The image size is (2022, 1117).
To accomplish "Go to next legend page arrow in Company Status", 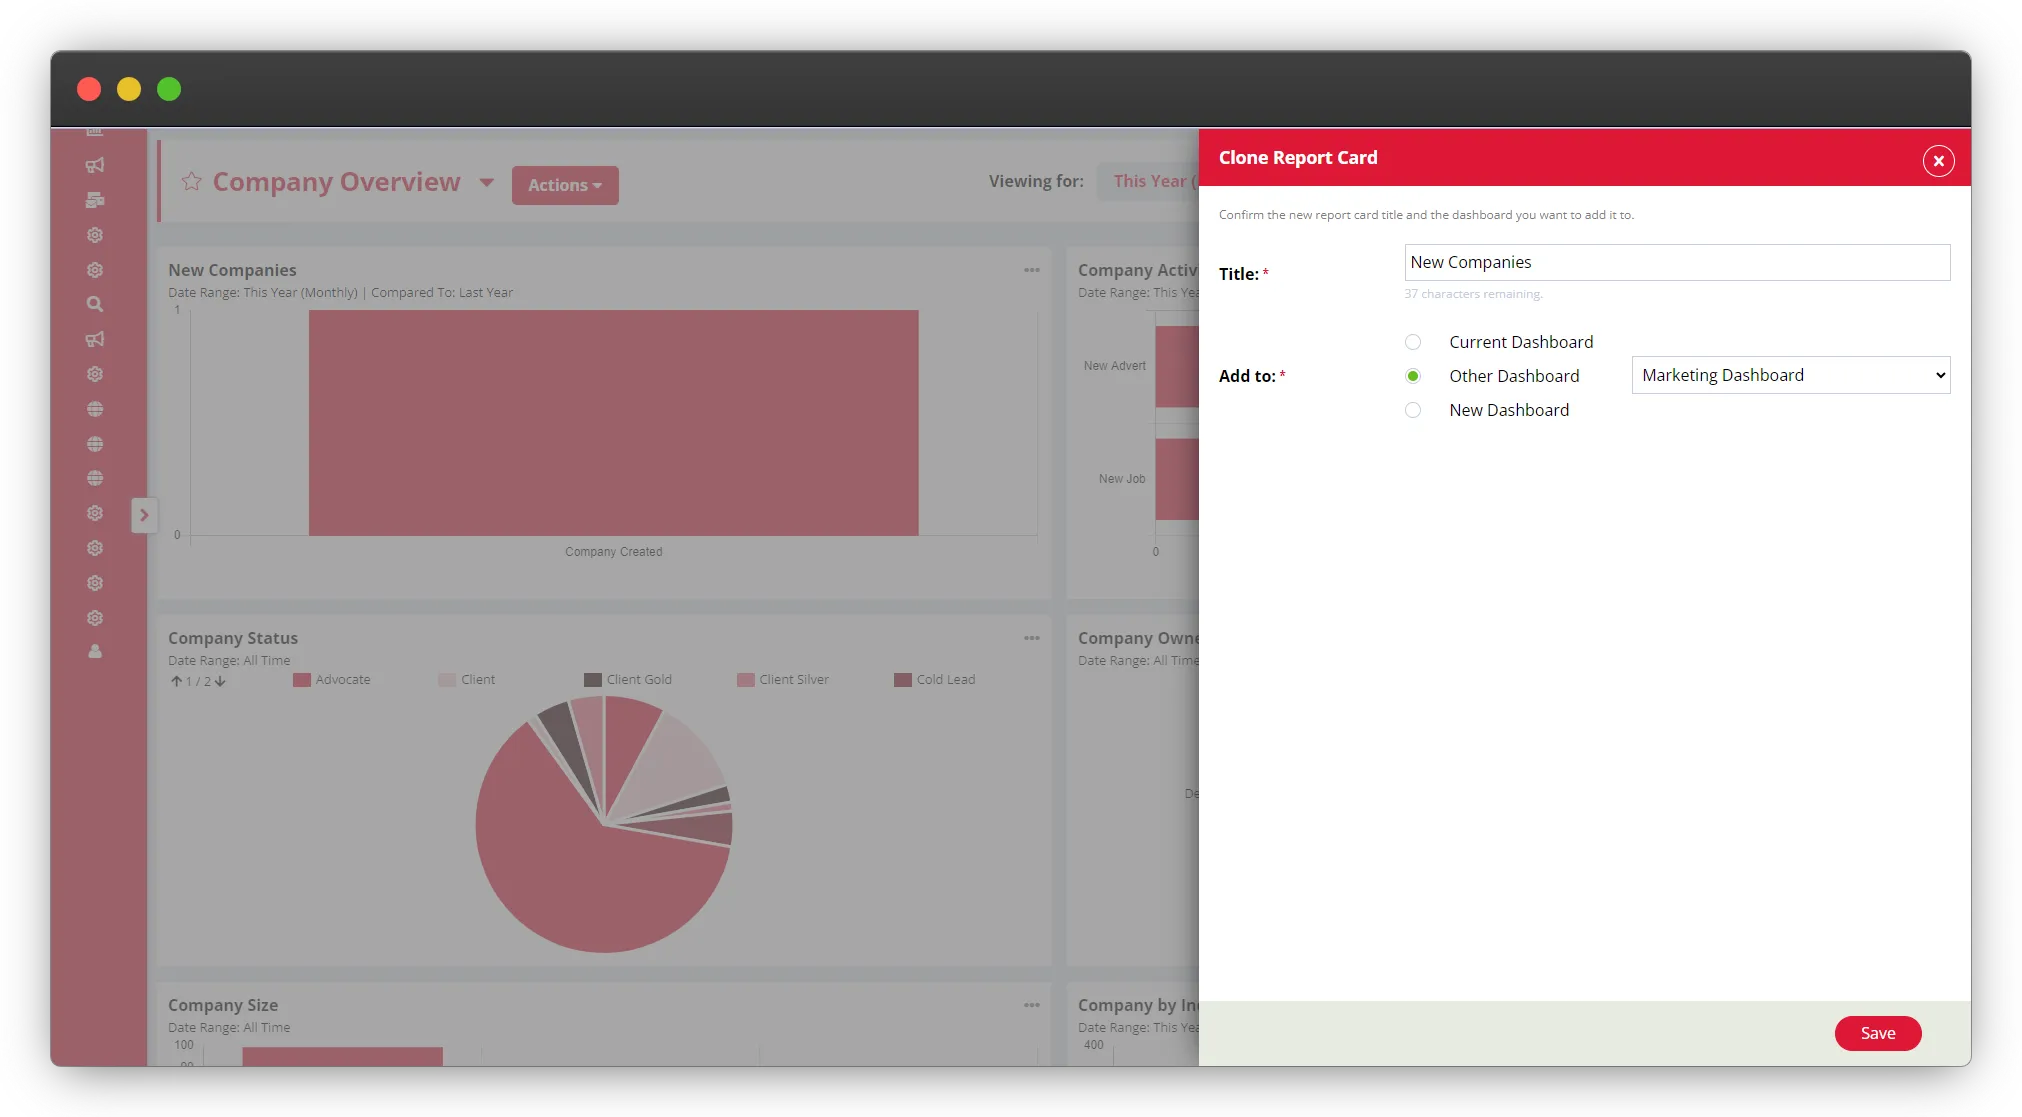I will click(x=220, y=681).
